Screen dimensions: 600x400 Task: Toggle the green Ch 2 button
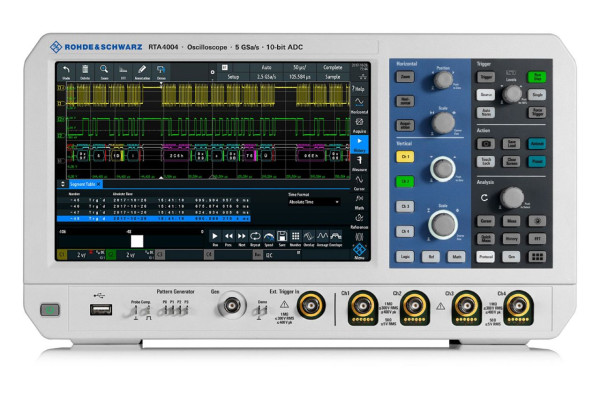[x=406, y=182]
